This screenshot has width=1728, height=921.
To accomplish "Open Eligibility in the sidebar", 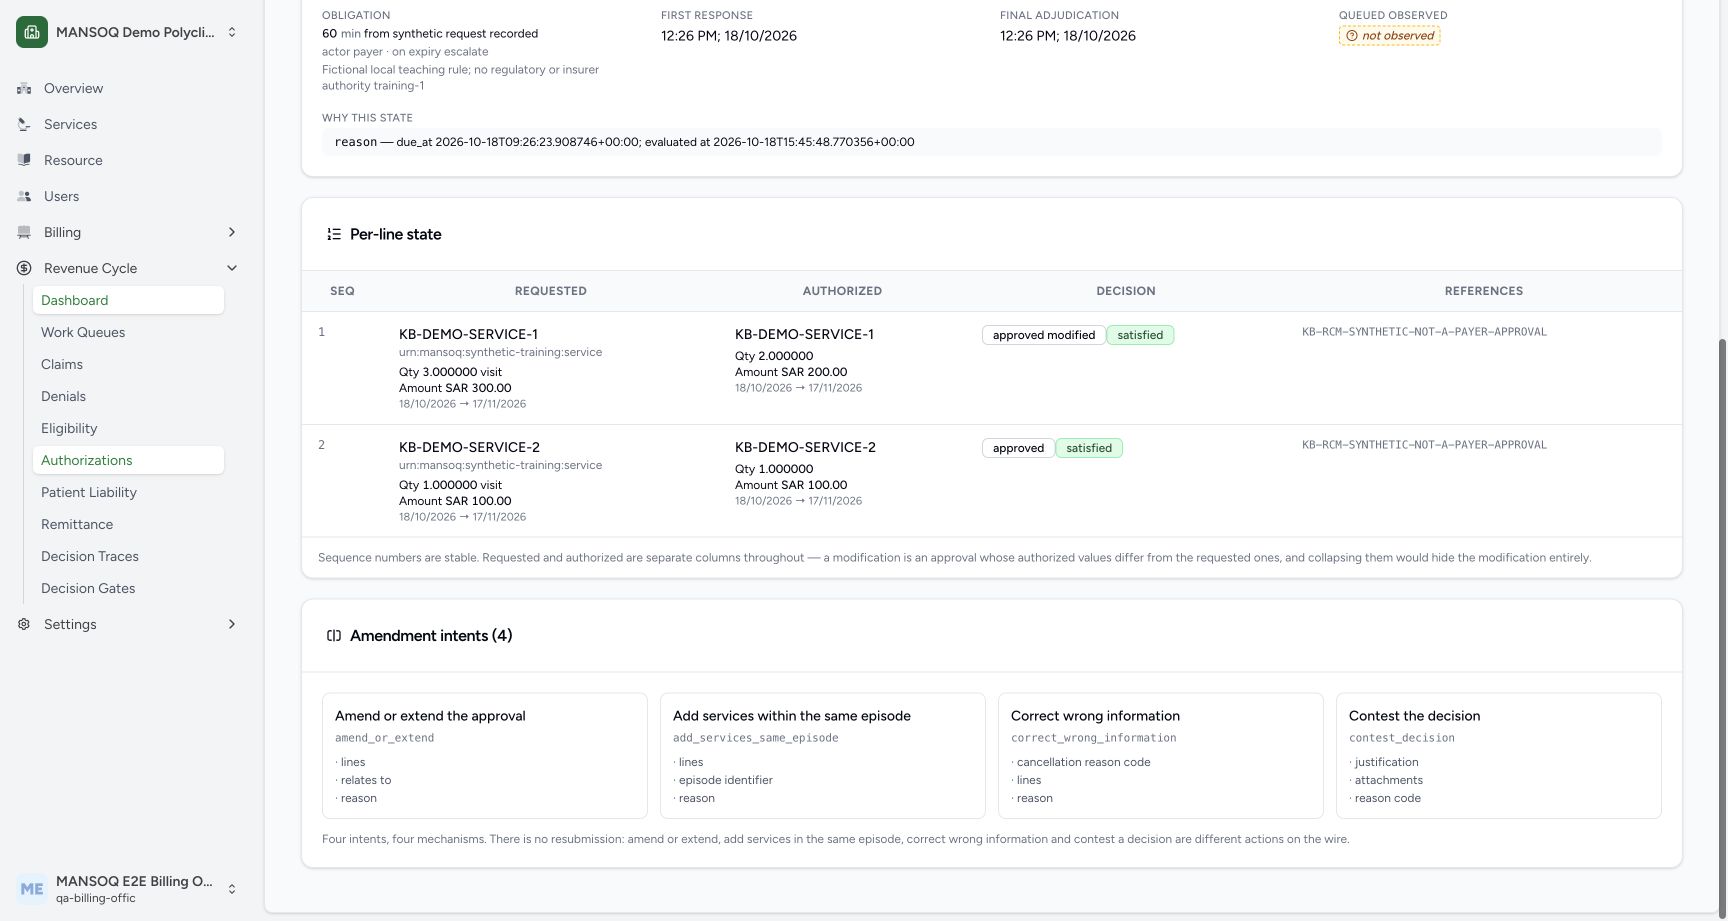I will tap(128, 428).
